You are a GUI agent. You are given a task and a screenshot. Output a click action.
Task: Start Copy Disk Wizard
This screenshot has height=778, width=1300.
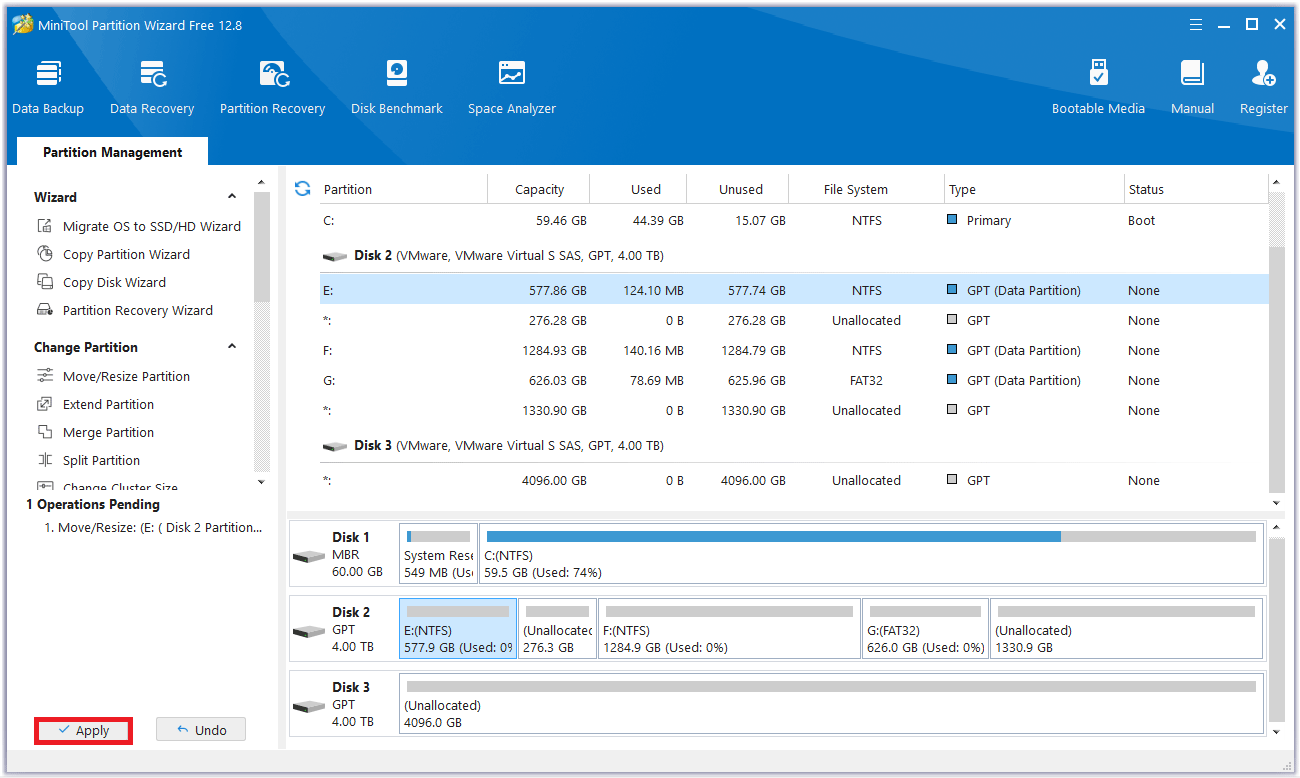101,282
